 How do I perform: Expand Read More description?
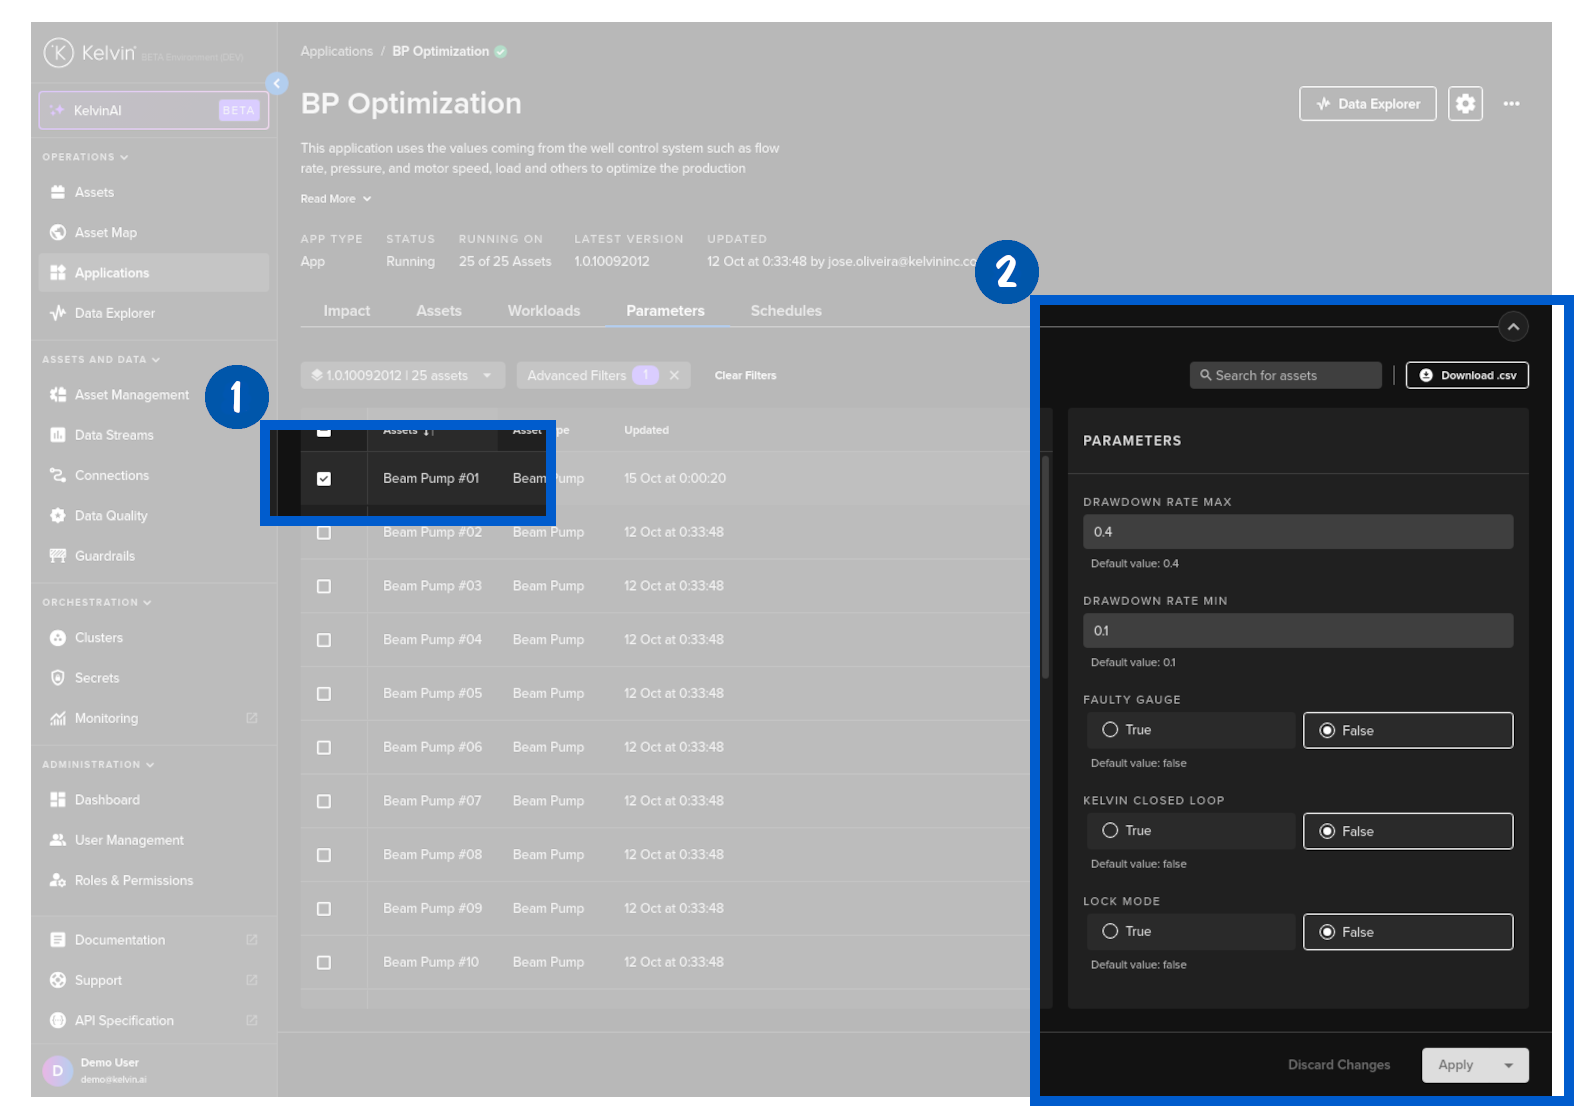pos(335,199)
